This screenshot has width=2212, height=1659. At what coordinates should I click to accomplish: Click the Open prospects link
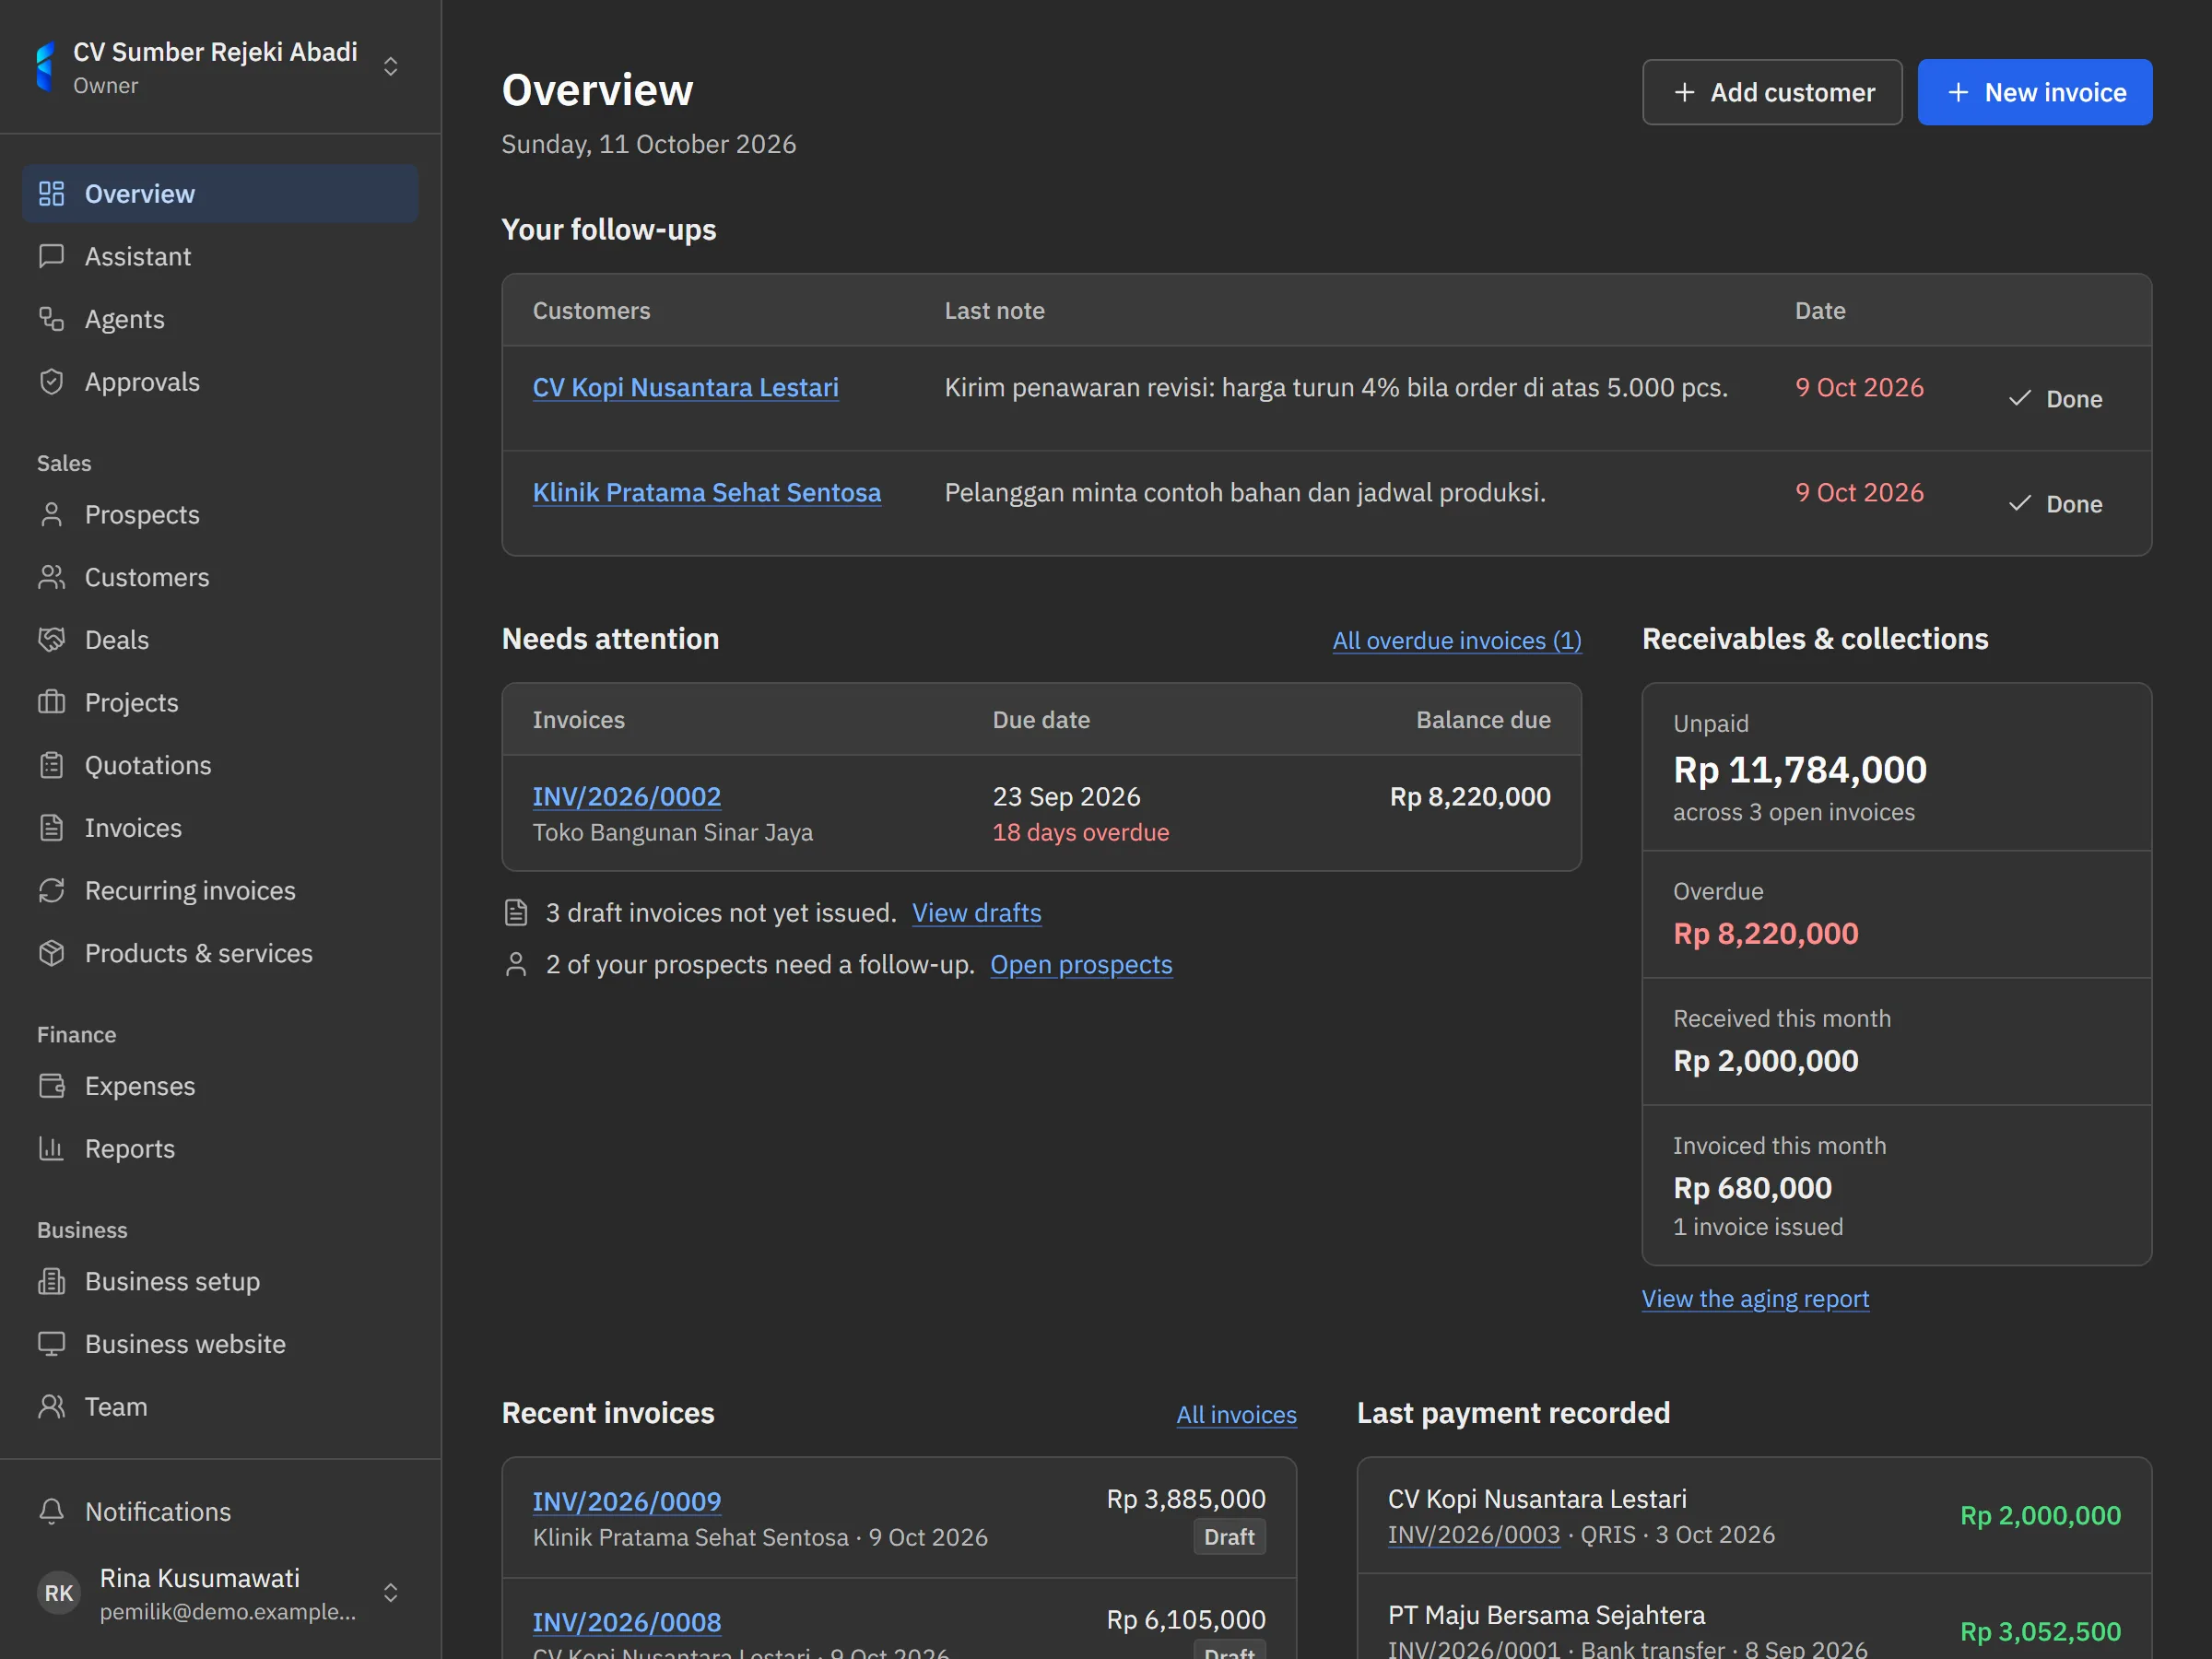pyautogui.click(x=1081, y=965)
